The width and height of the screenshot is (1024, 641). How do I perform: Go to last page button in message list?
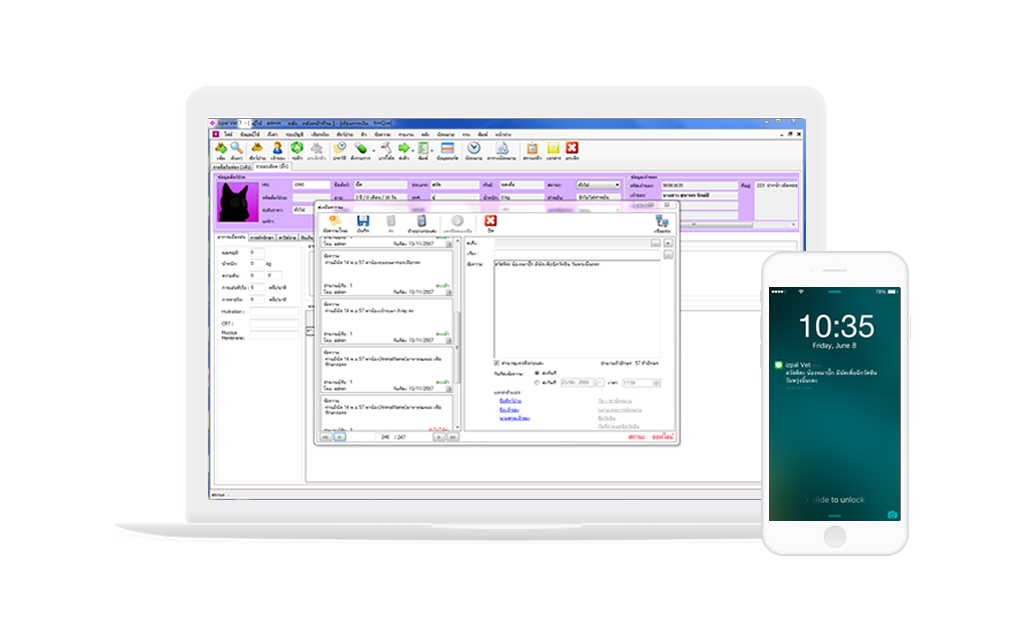click(453, 437)
